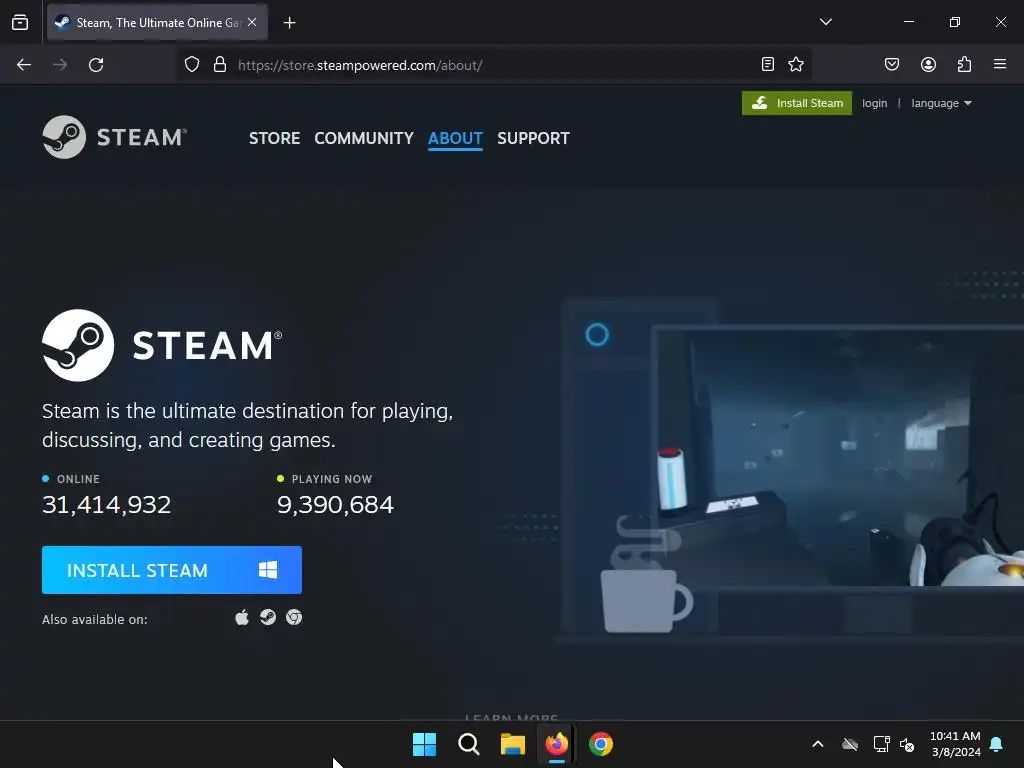Open the COMMUNITY menu item
This screenshot has width=1024, height=768.
(364, 138)
